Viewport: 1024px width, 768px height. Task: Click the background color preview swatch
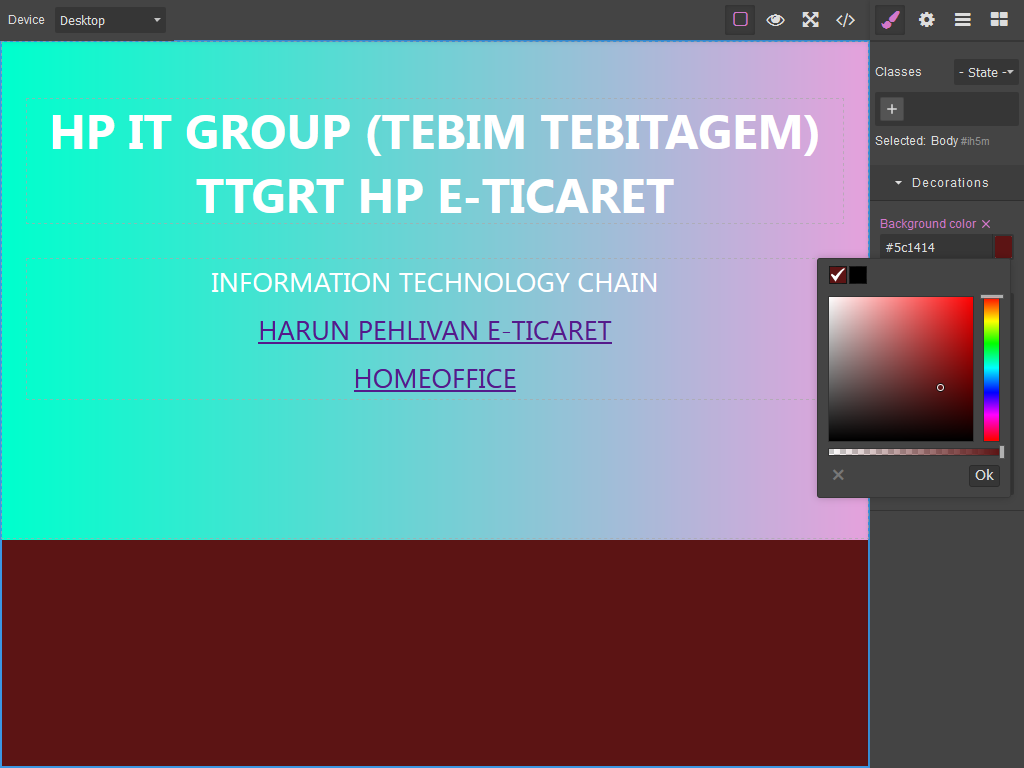(1003, 248)
